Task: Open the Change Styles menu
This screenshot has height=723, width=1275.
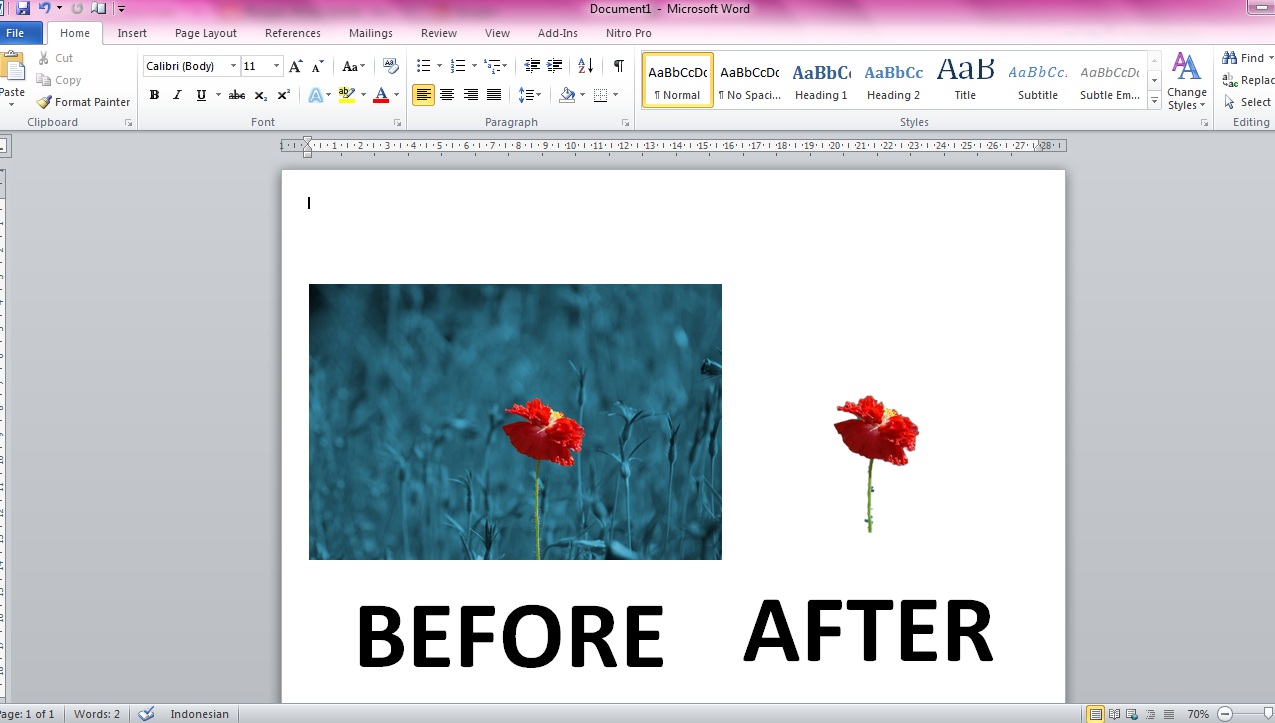Action: tap(1187, 81)
